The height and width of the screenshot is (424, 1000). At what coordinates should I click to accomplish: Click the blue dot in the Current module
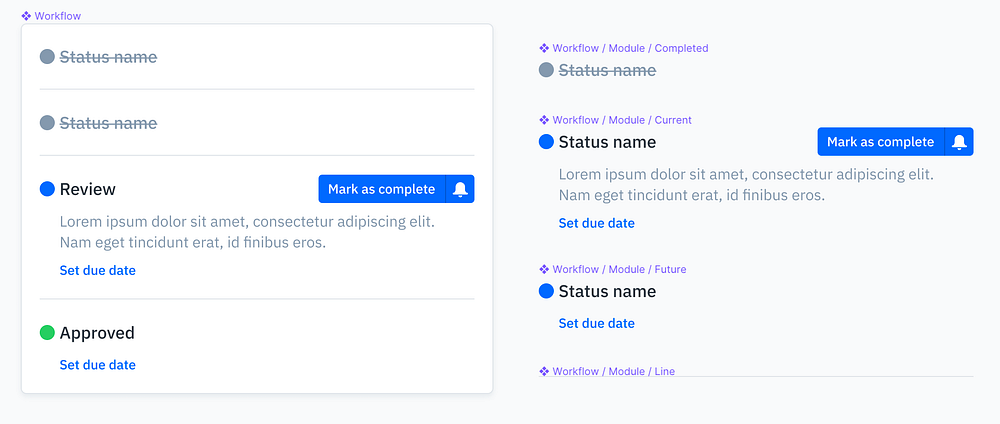(x=546, y=142)
